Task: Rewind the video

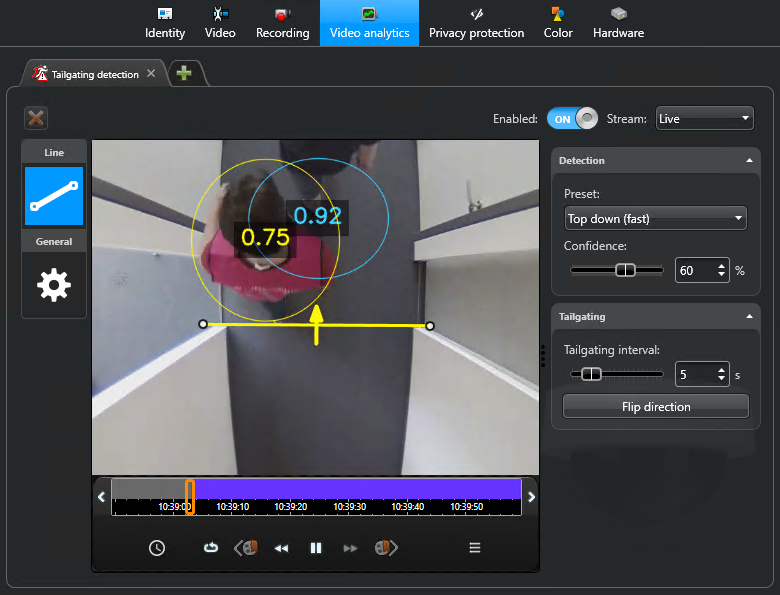Action: tap(282, 548)
